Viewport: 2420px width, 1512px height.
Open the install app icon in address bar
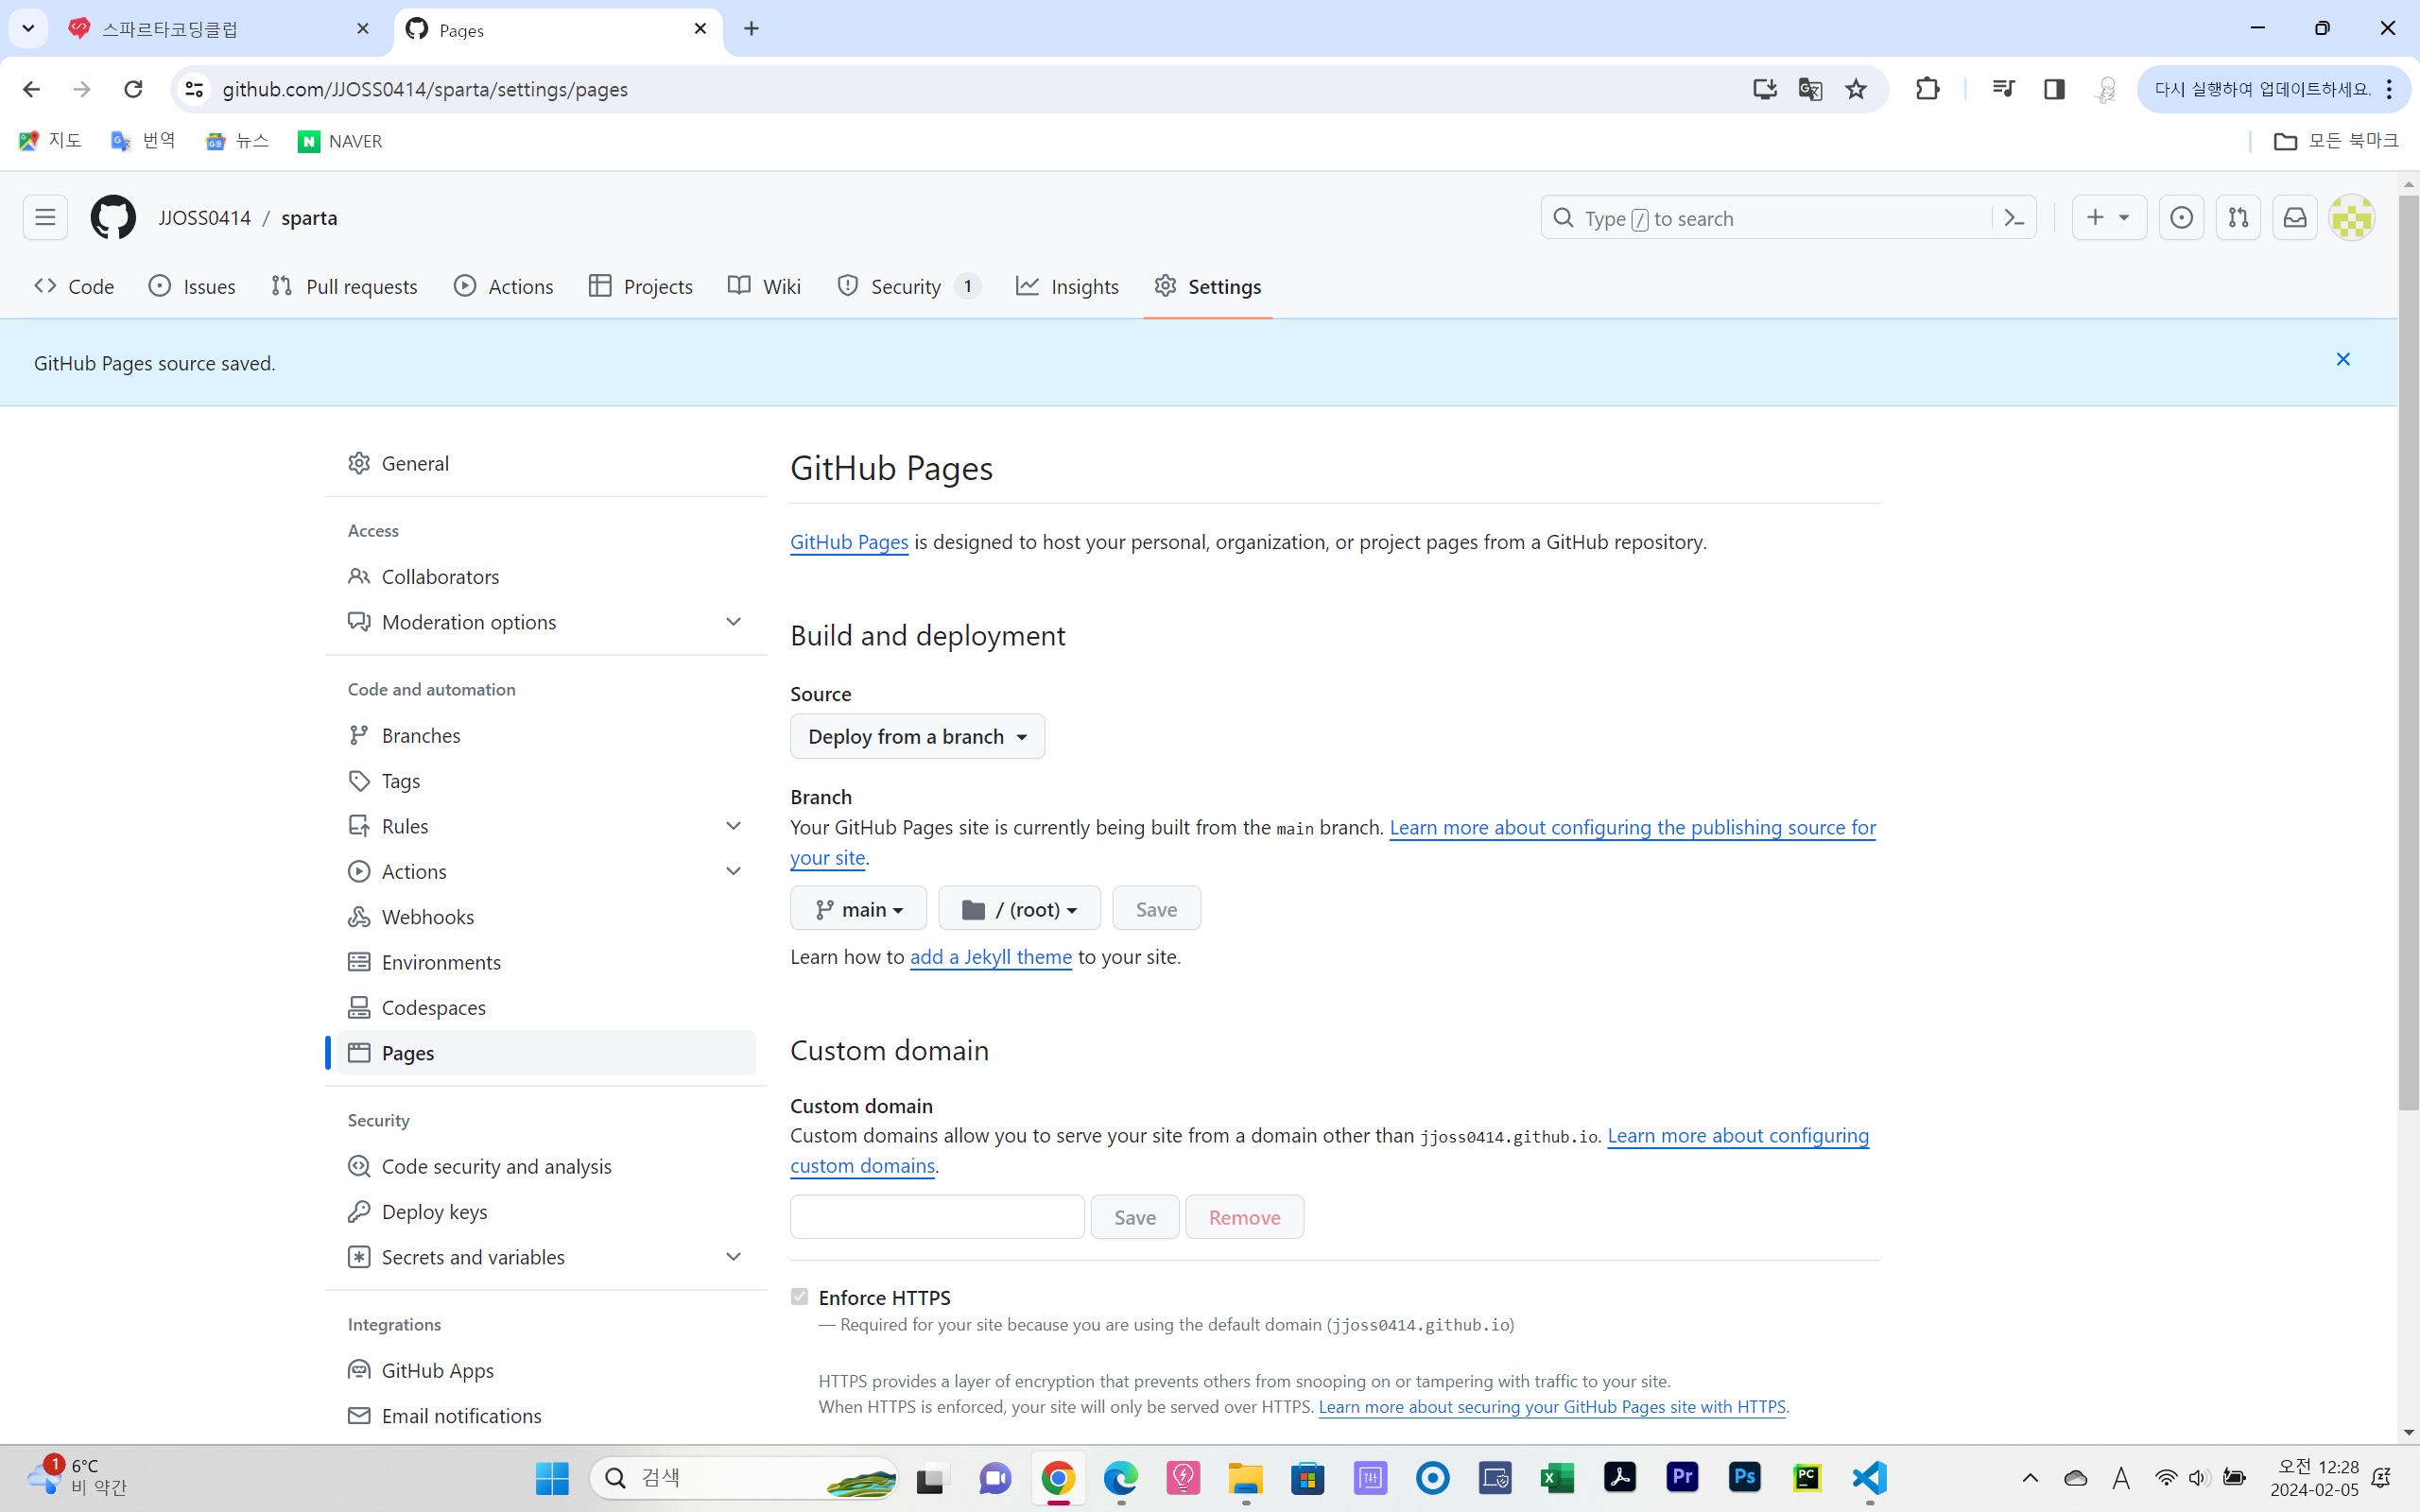(x=1764, y=89)
